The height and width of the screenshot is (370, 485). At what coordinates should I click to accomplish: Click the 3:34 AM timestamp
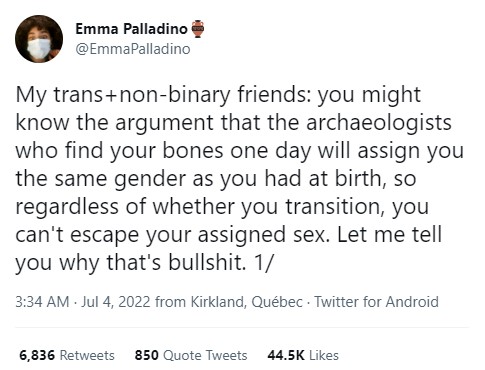[42, 302]
